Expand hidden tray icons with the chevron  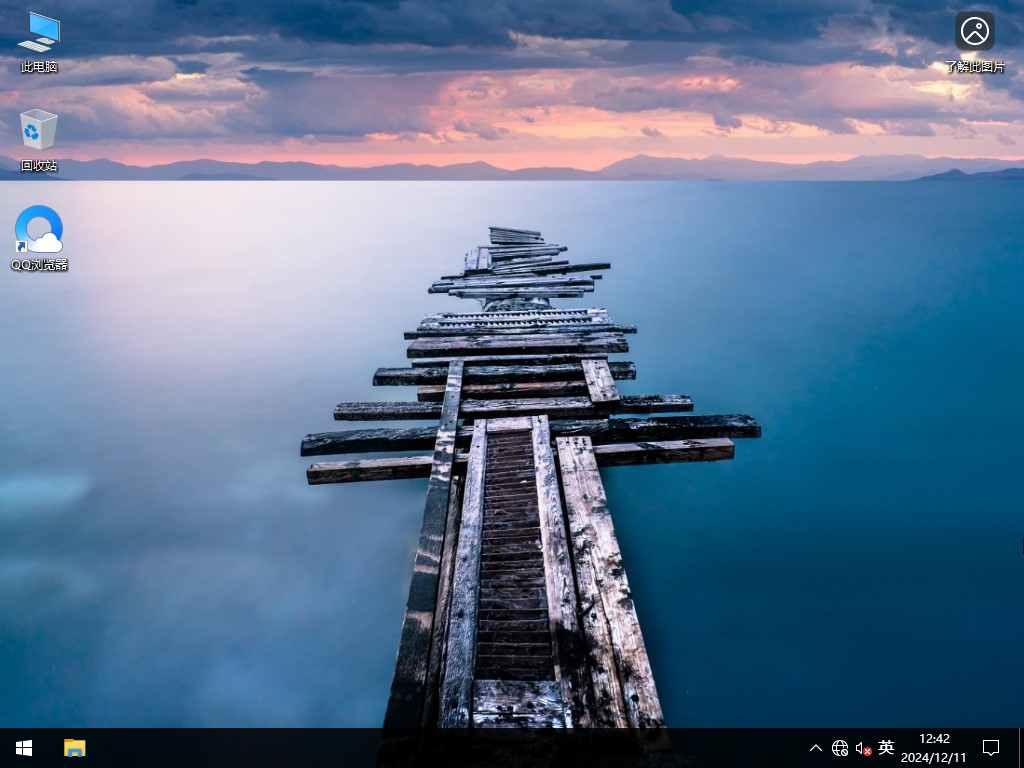point(816,748)
